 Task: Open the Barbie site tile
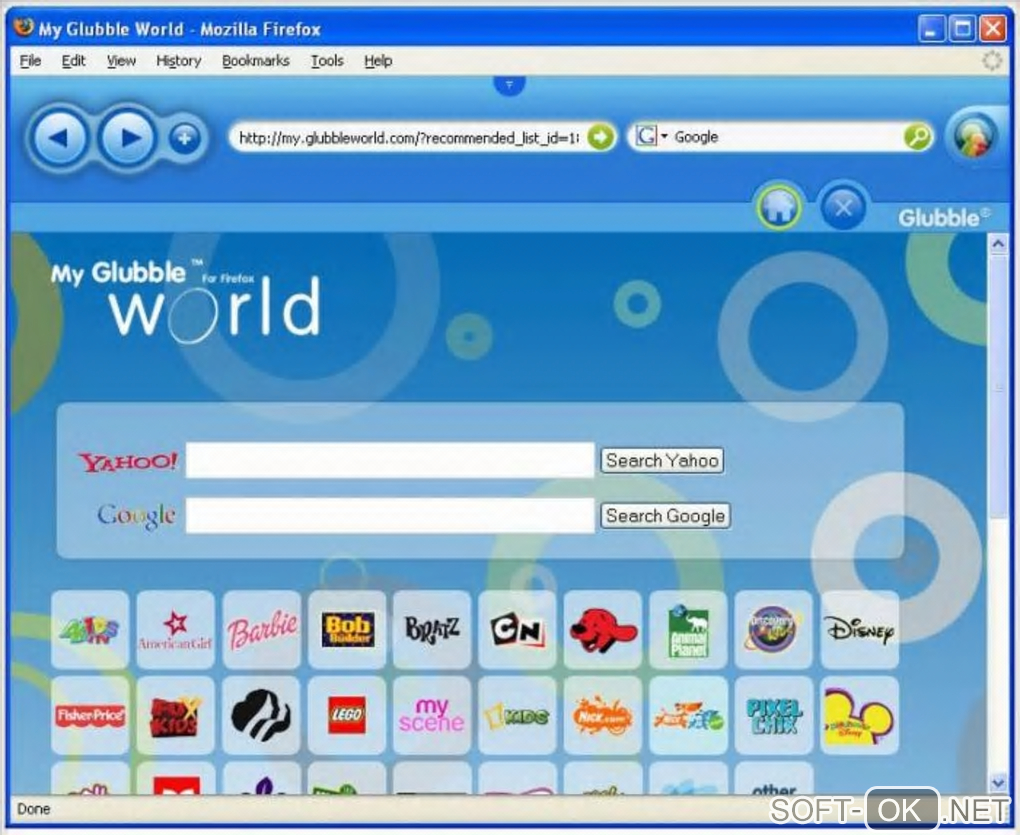click(262, 630)
